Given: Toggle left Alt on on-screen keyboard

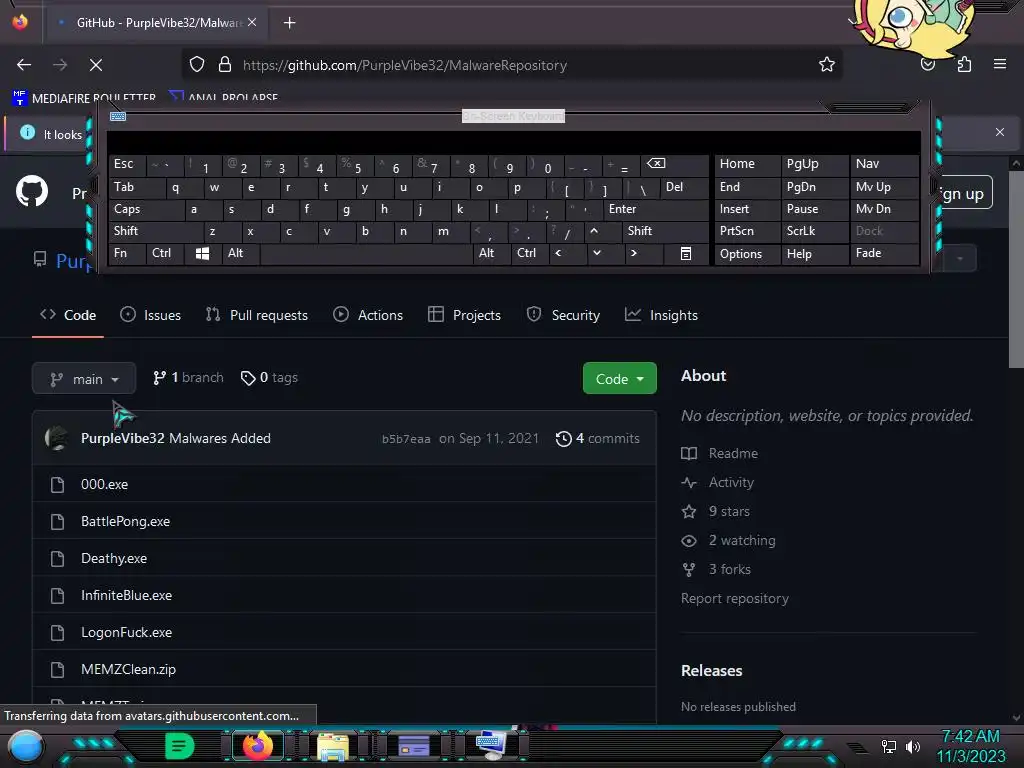Looking at the screenshot, I should click(240, 253).
